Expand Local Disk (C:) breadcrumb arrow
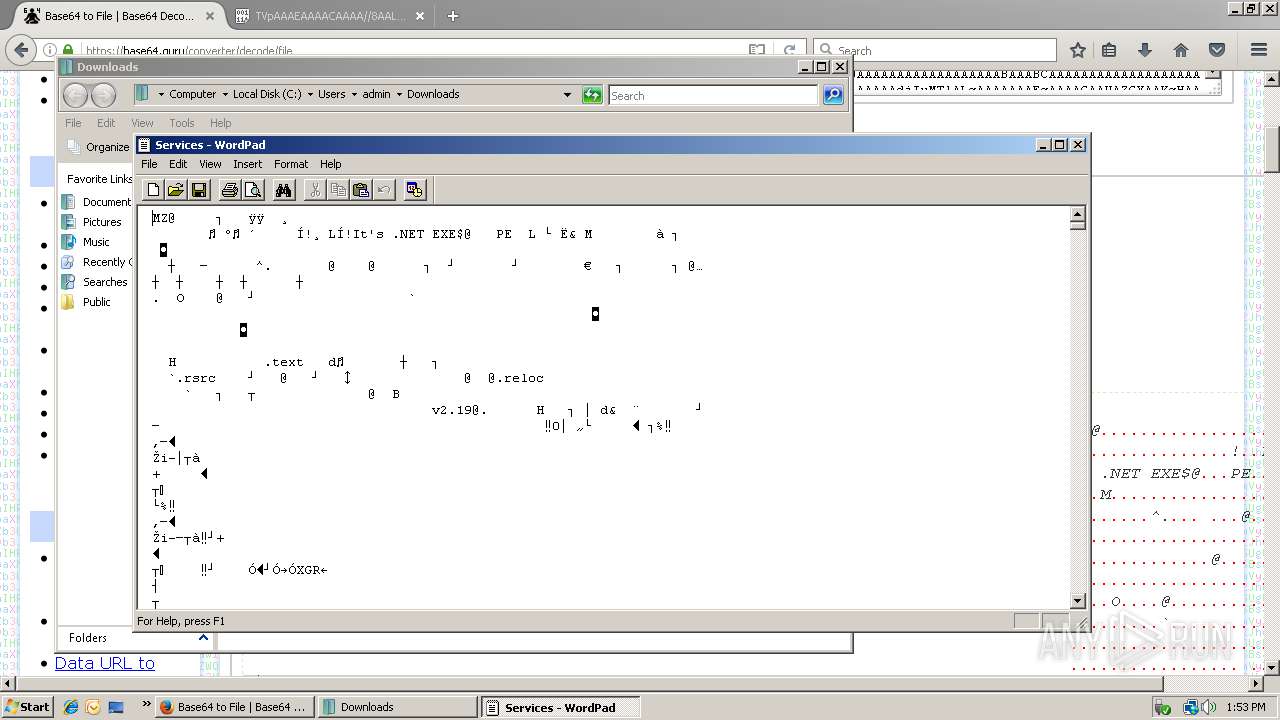 (310, 95)
